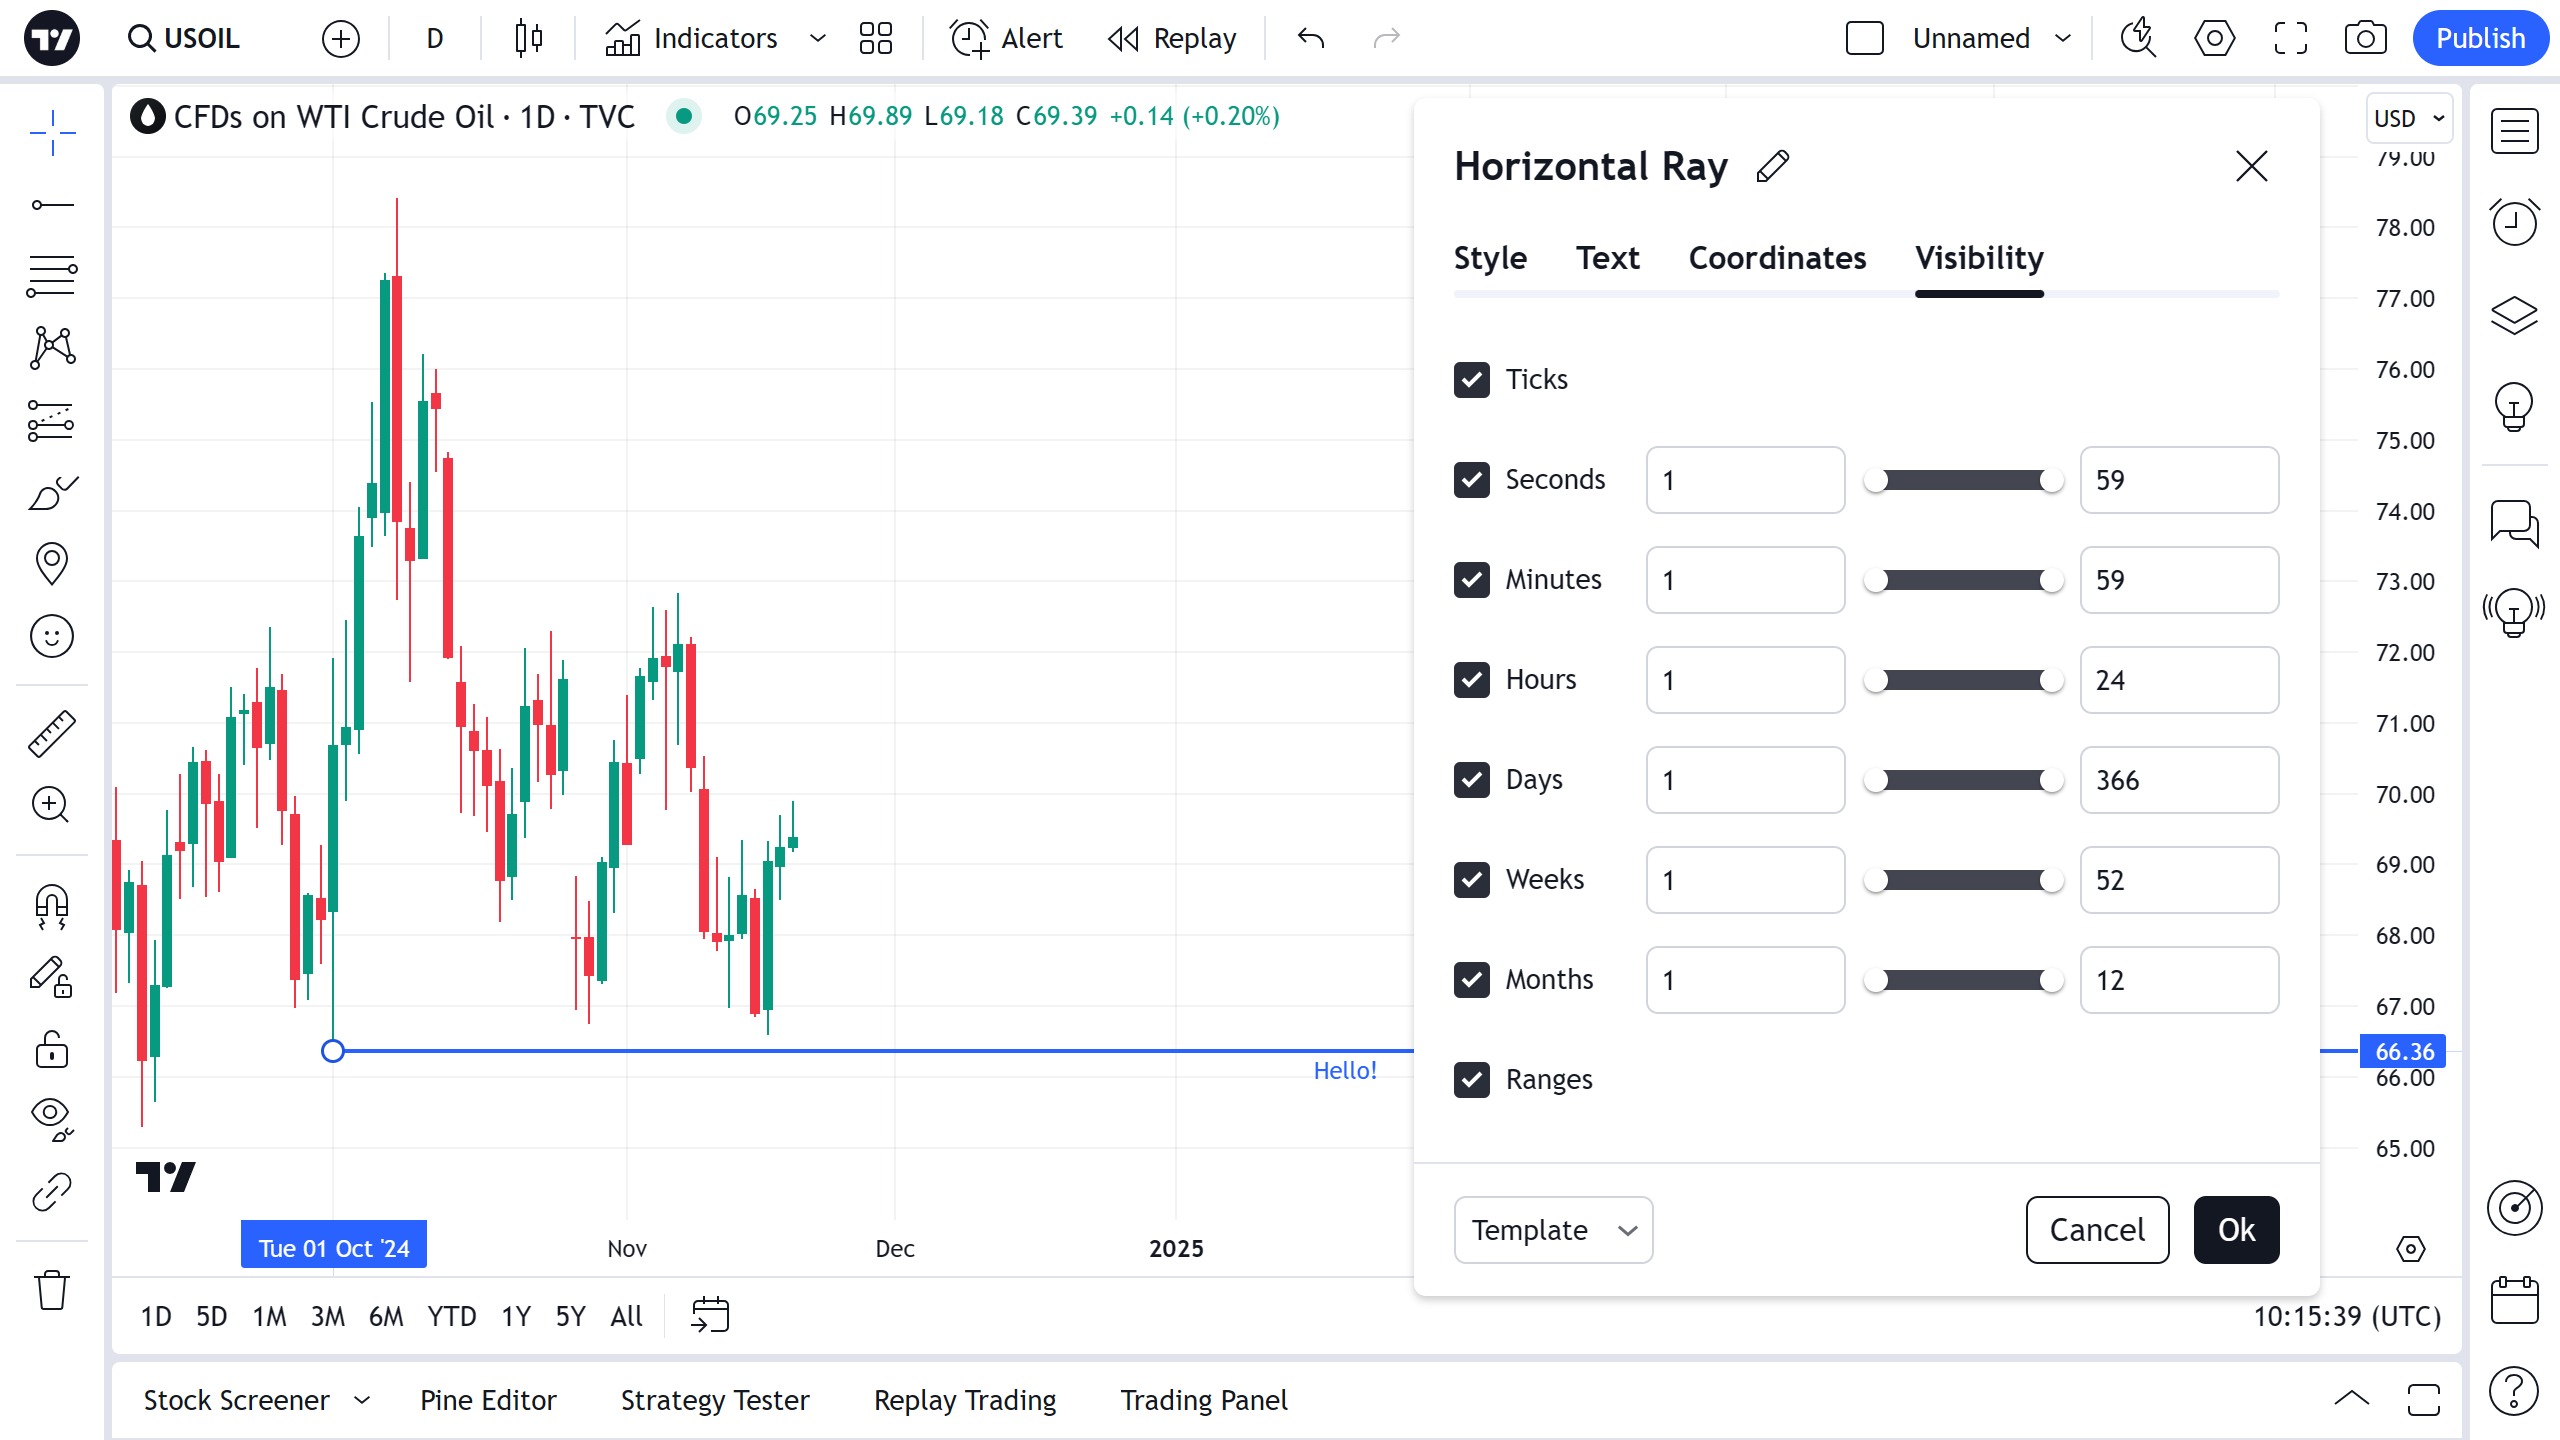Select the ruler measure tool

coord(52,733)
